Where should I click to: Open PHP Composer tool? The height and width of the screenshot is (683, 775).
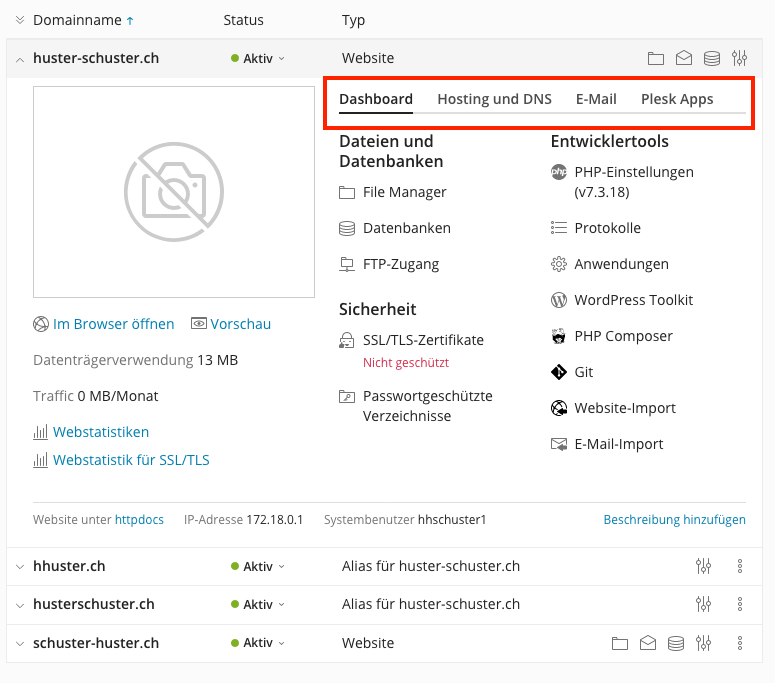click(623, 336)
